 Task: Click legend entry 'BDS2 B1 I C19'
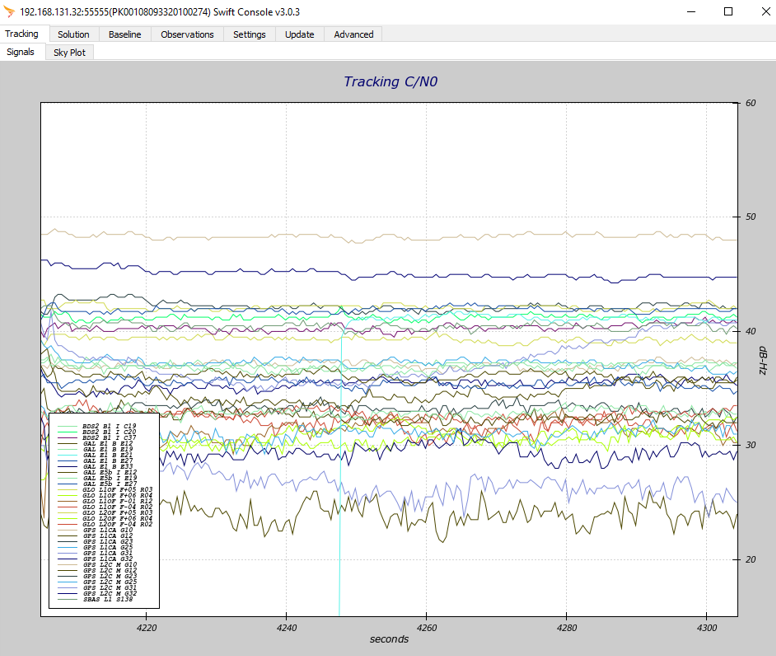click(x=97, y=426)
